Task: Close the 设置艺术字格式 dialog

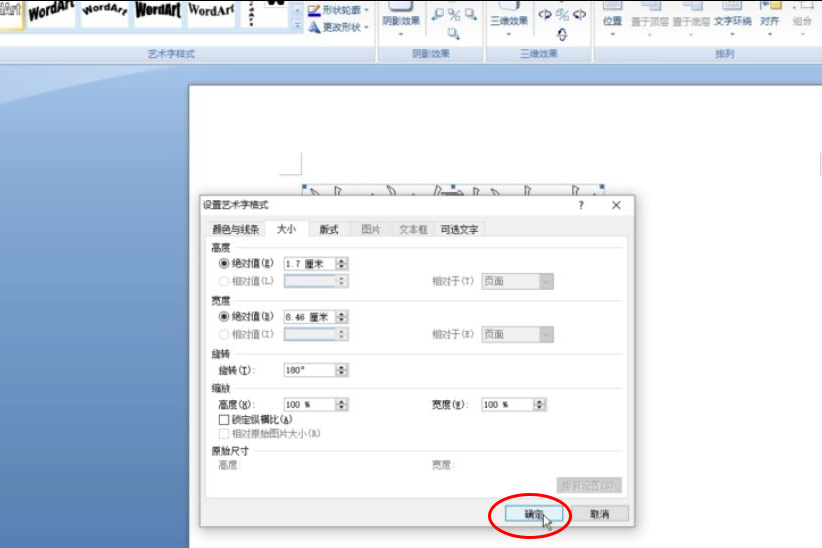Action: tap(616, 205)
